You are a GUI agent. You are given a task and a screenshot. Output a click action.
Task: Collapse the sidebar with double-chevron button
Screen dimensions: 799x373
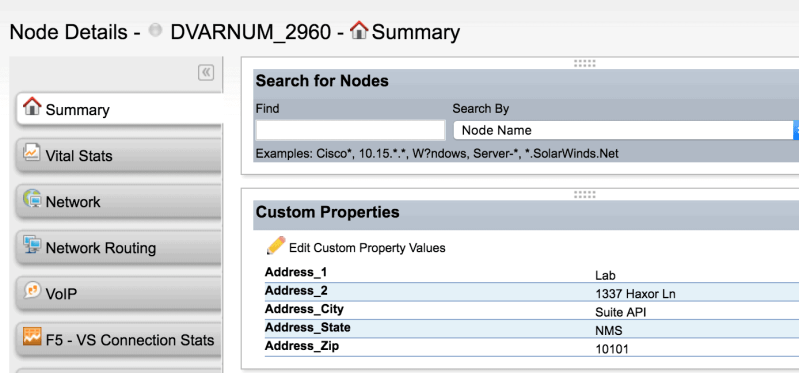206,73
